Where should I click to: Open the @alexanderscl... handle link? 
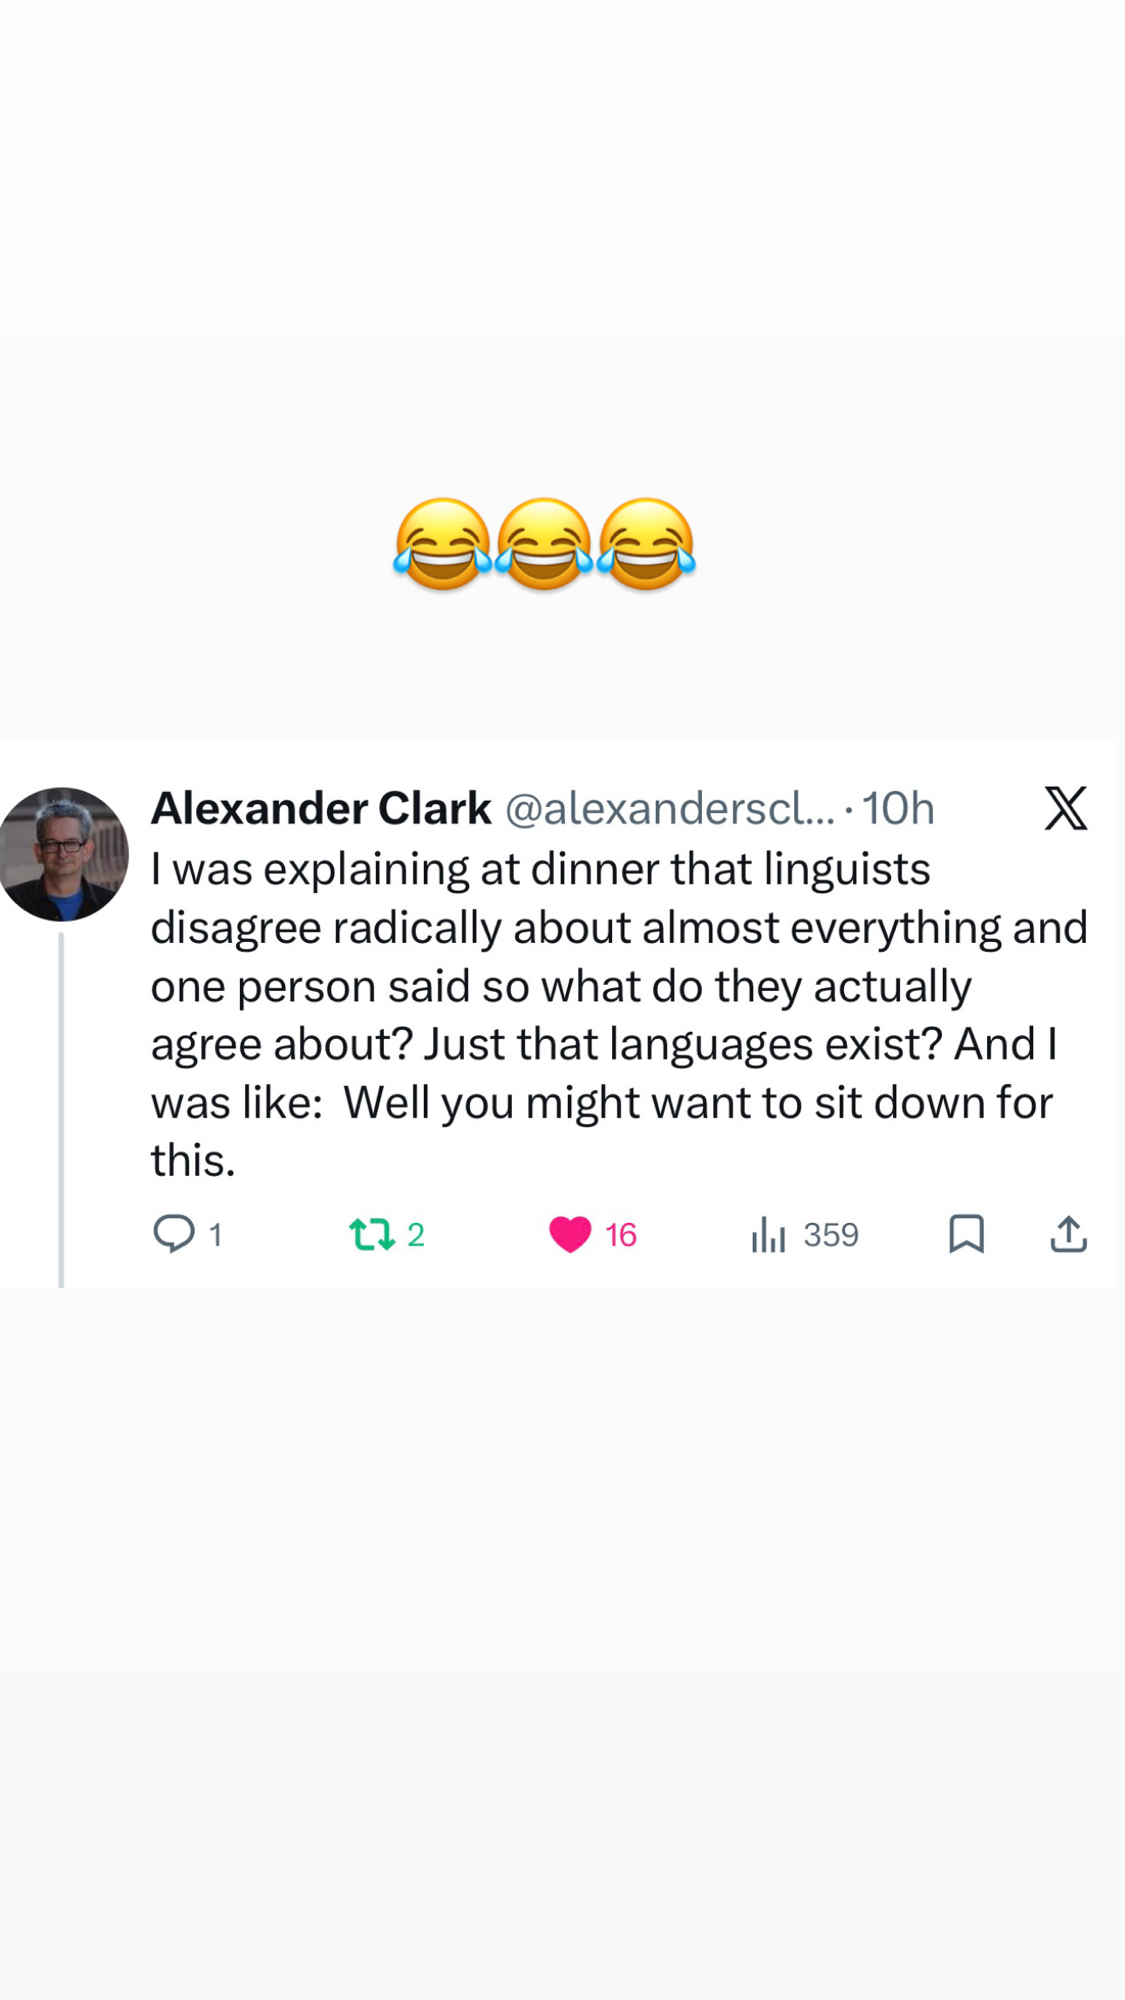coord(669,808)
